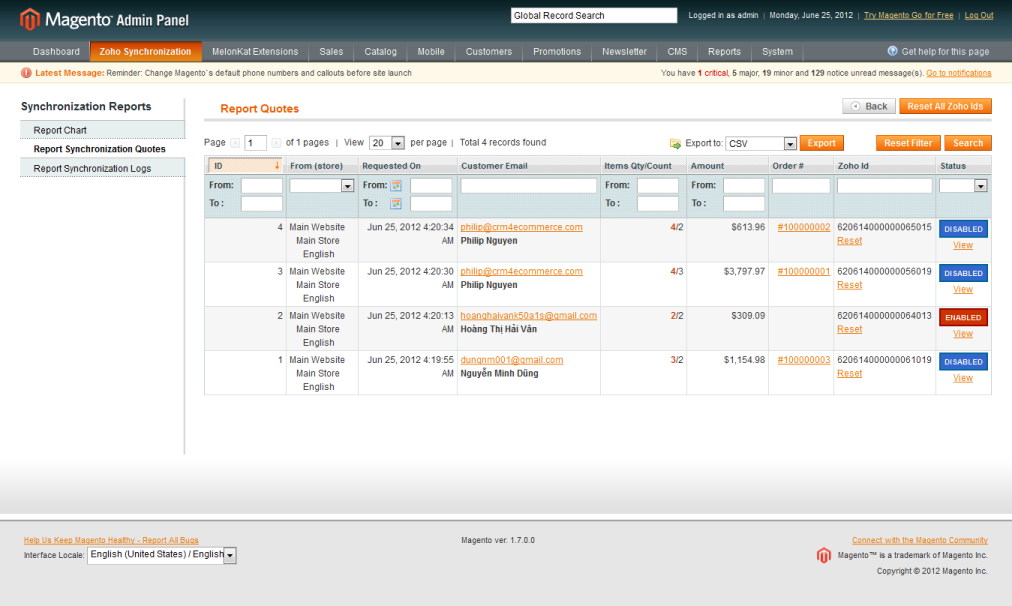Click the Export button
The width and height of the screenshot is (1012, 606).
pos(822,143)
